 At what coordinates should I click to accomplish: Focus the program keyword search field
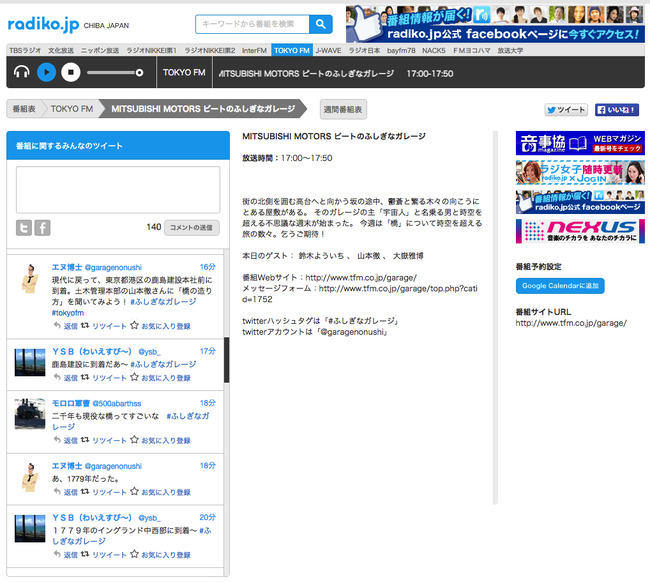252,24
